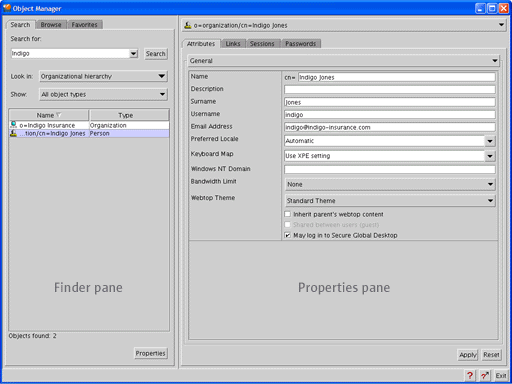This screenshot has height=384, width=512.
Task: Open the Passwords tab
Action: coord(300,44)
